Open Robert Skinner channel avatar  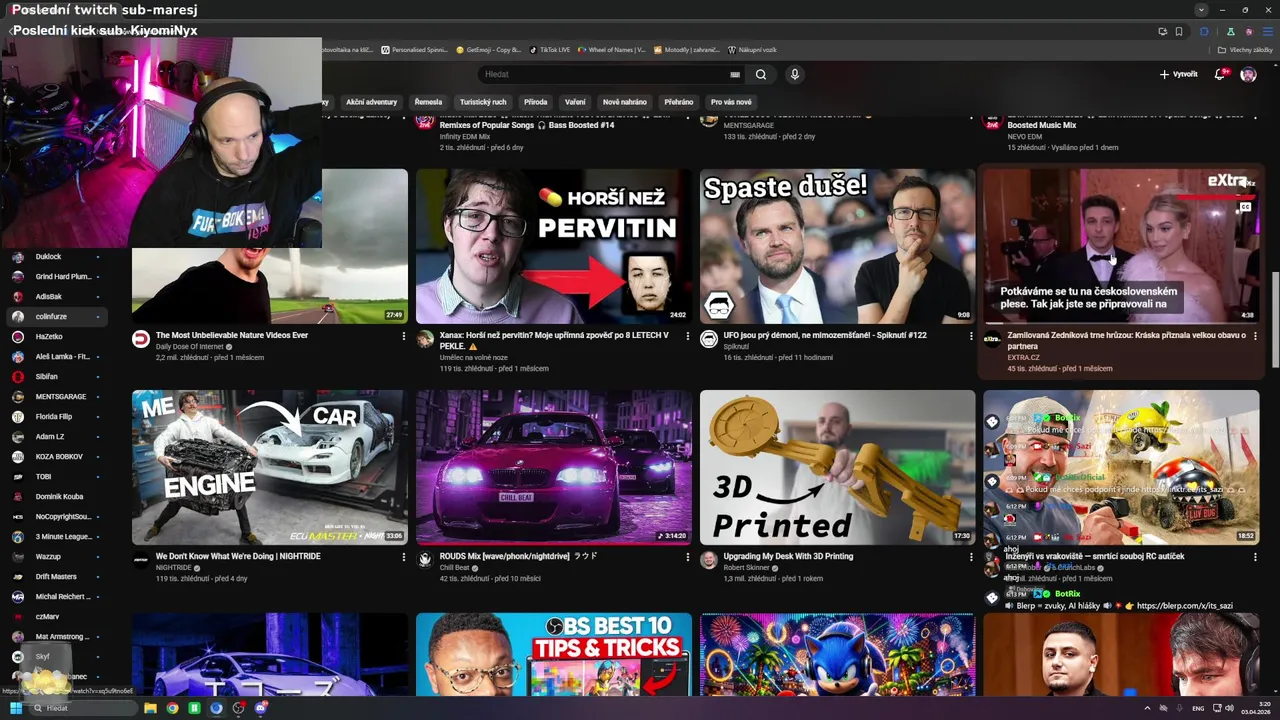[709, 560]
